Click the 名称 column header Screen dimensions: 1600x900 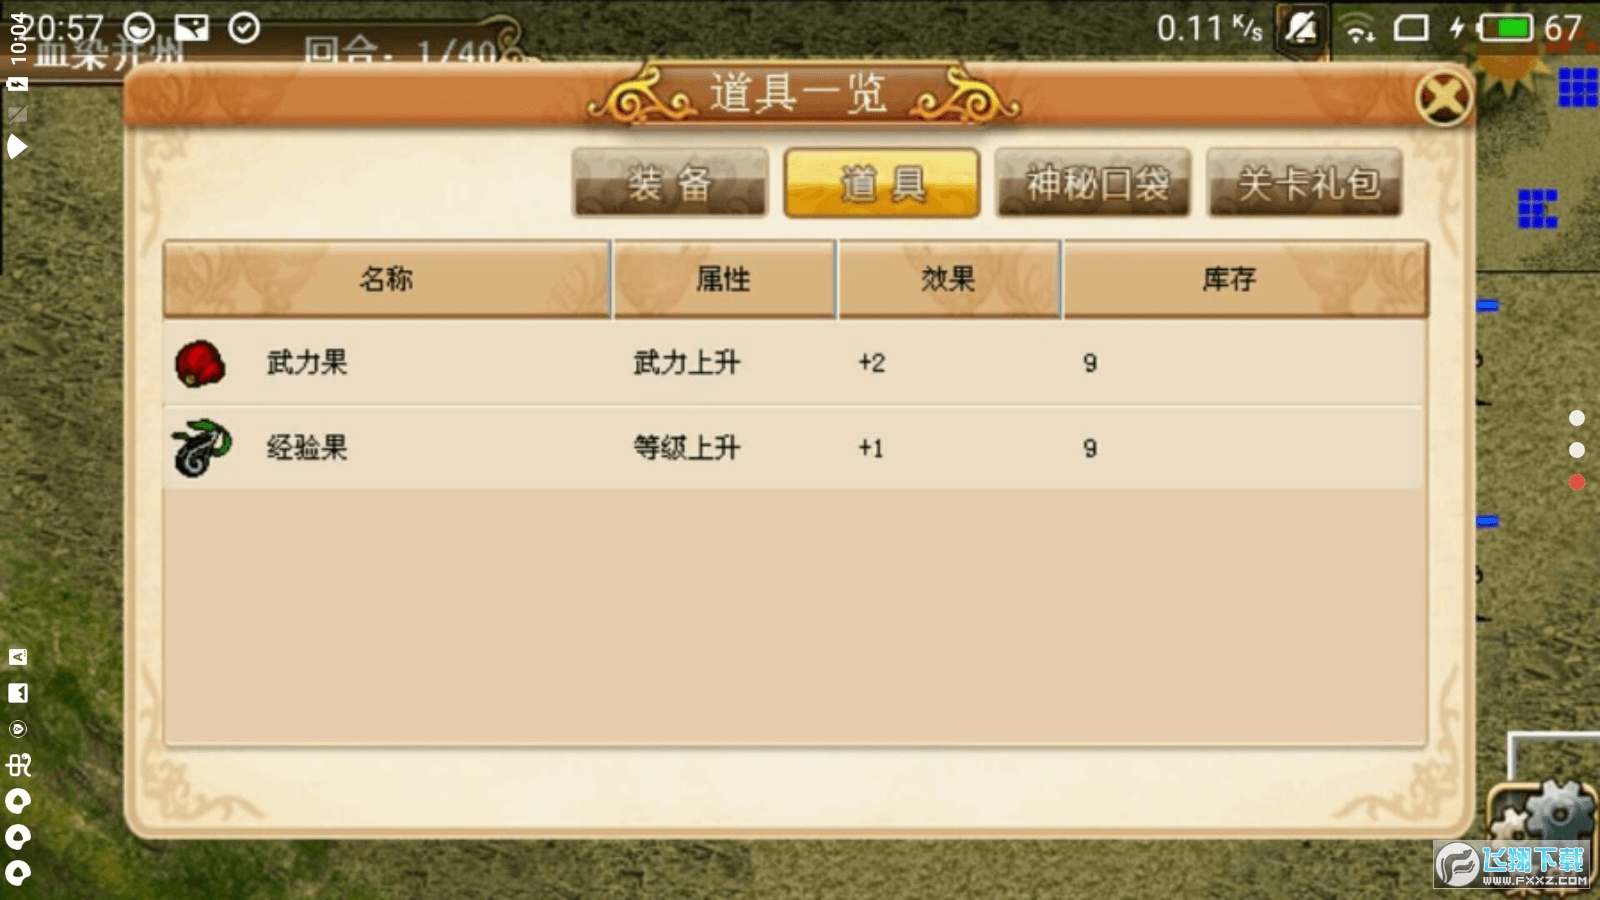point(387,279)
